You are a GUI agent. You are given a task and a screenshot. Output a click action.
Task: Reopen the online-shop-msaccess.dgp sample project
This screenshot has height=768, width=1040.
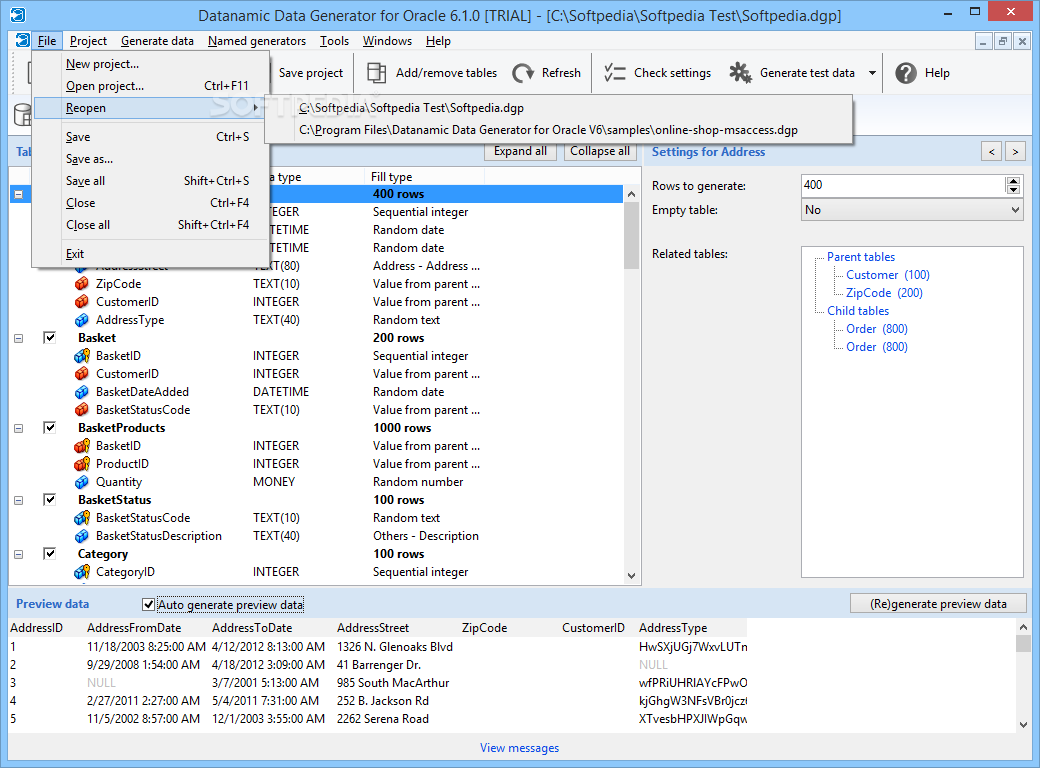pos(558,130)
